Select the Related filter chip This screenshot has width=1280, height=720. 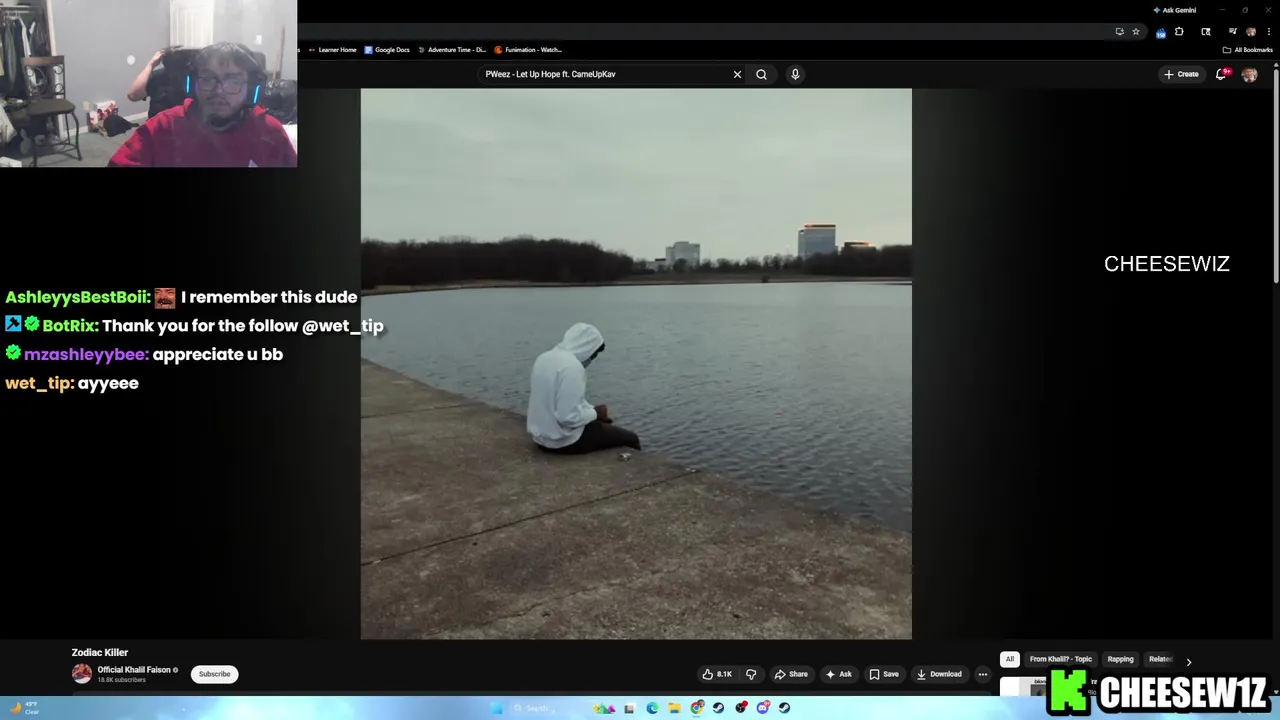pos(1160,659)
